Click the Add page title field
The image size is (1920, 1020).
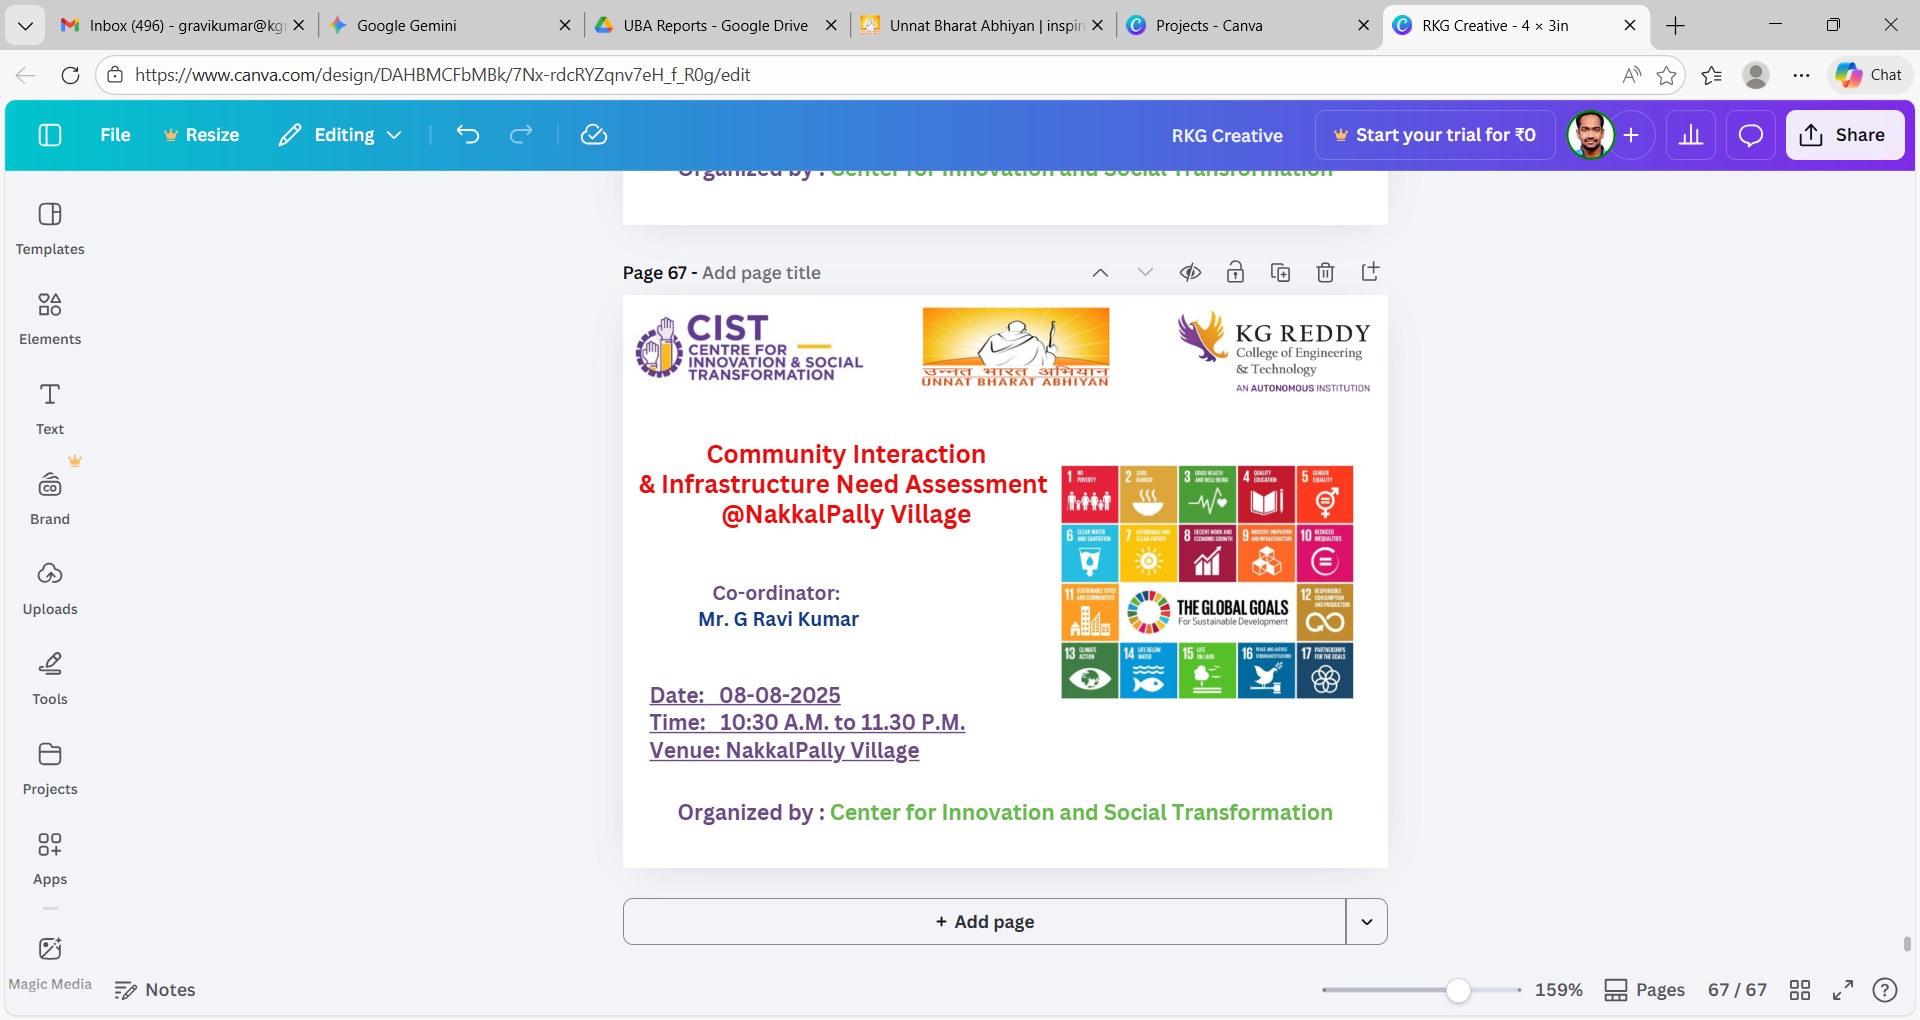click(x=761, y=273)
